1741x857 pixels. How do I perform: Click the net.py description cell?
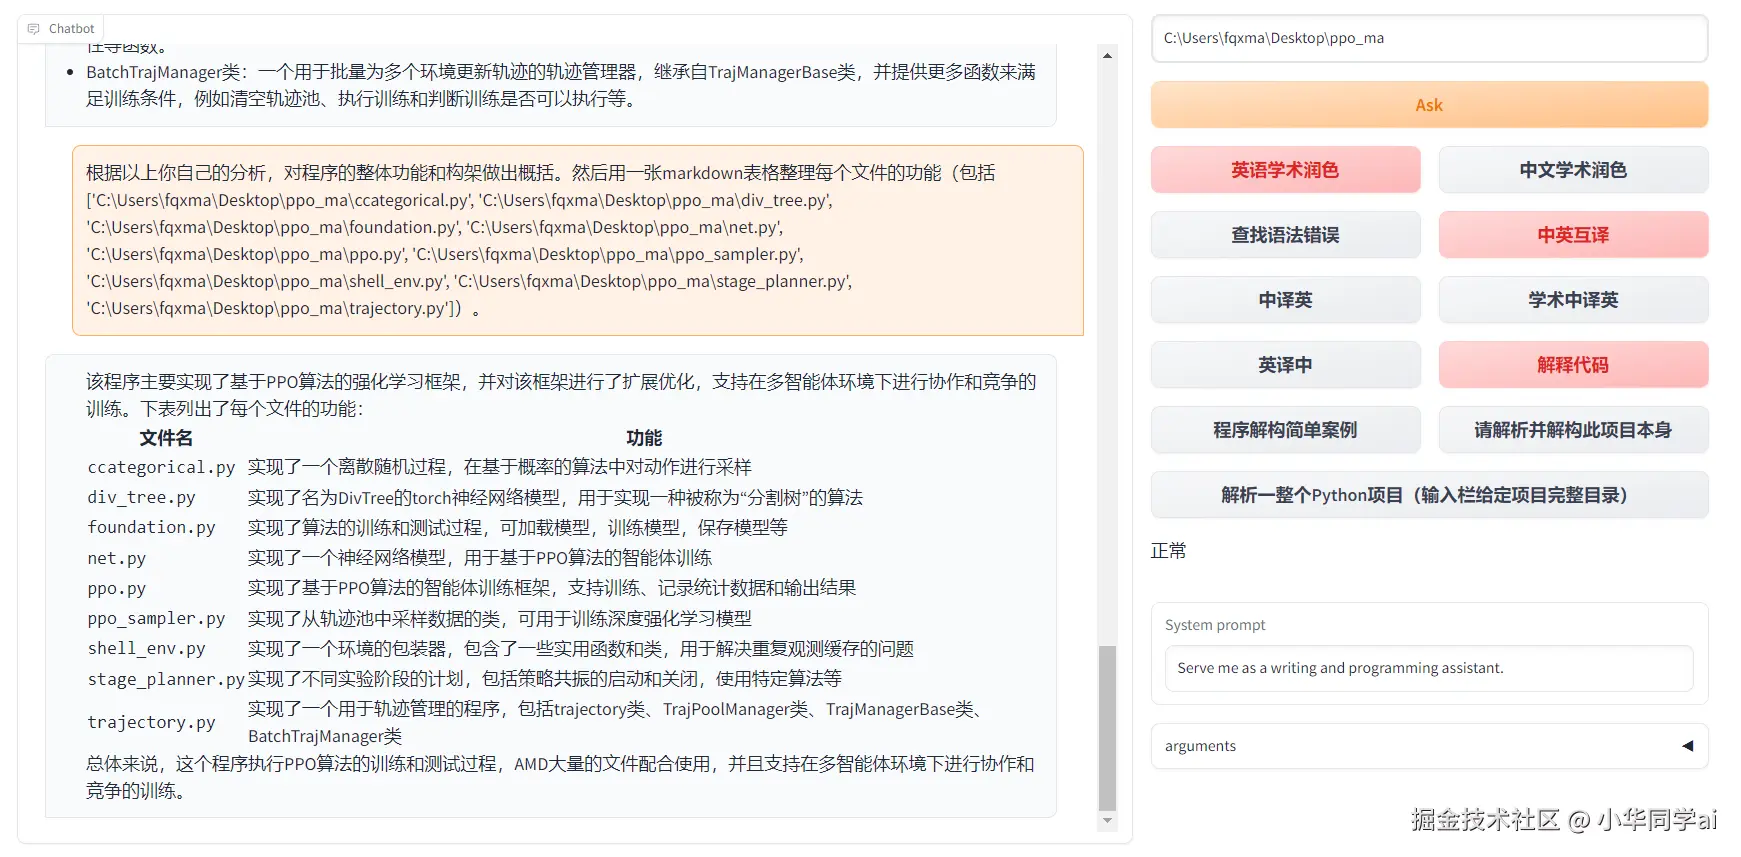tap(480, 558)
